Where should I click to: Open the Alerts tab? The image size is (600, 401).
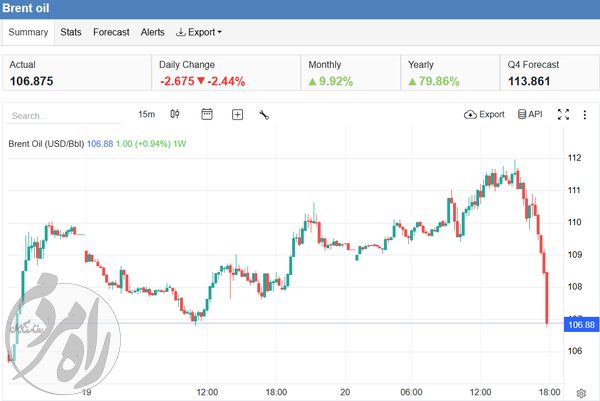pos(153,32)
